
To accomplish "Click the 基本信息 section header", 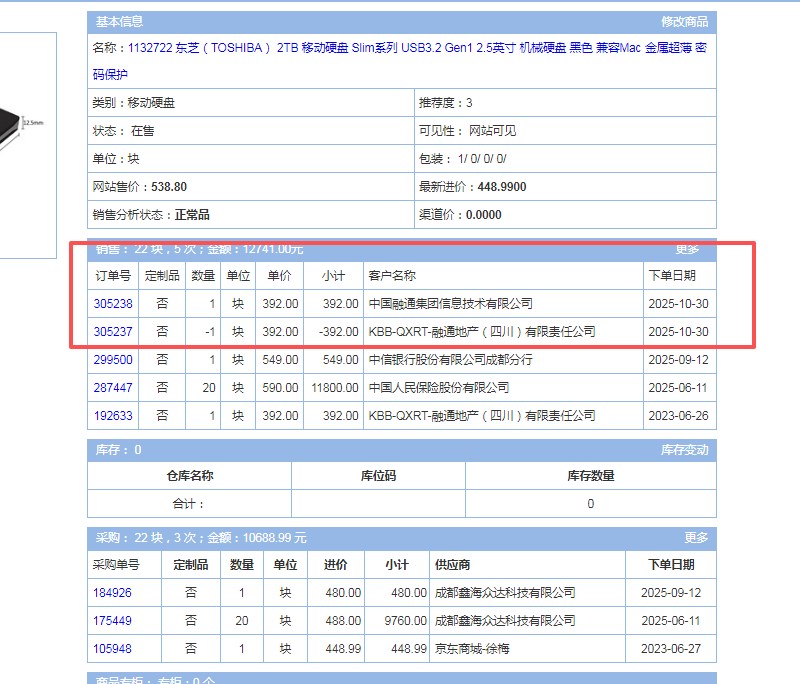I will tap(119, 21).
